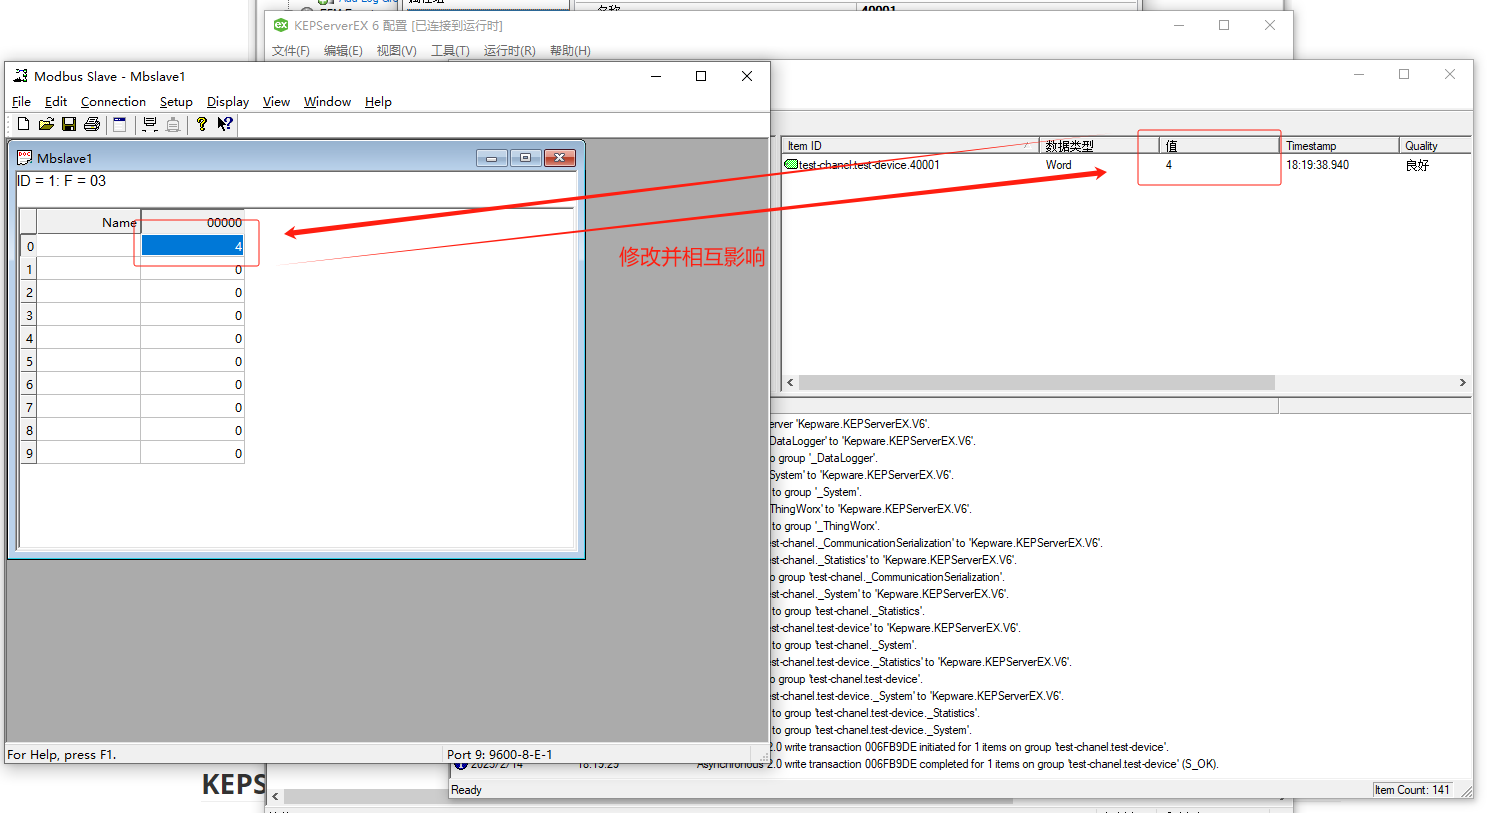The height and width of the screenshot is (813, 1487).
Task: Open 视图(V) menu in KEPServerEX
Action: [397, 51]
